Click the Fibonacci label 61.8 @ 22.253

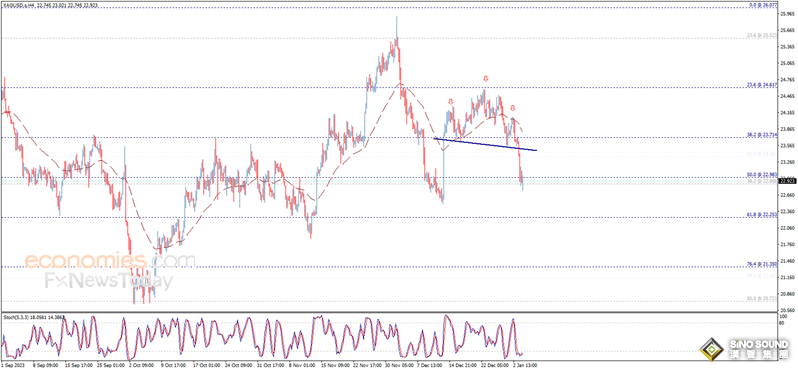click(x=762, y=216)
